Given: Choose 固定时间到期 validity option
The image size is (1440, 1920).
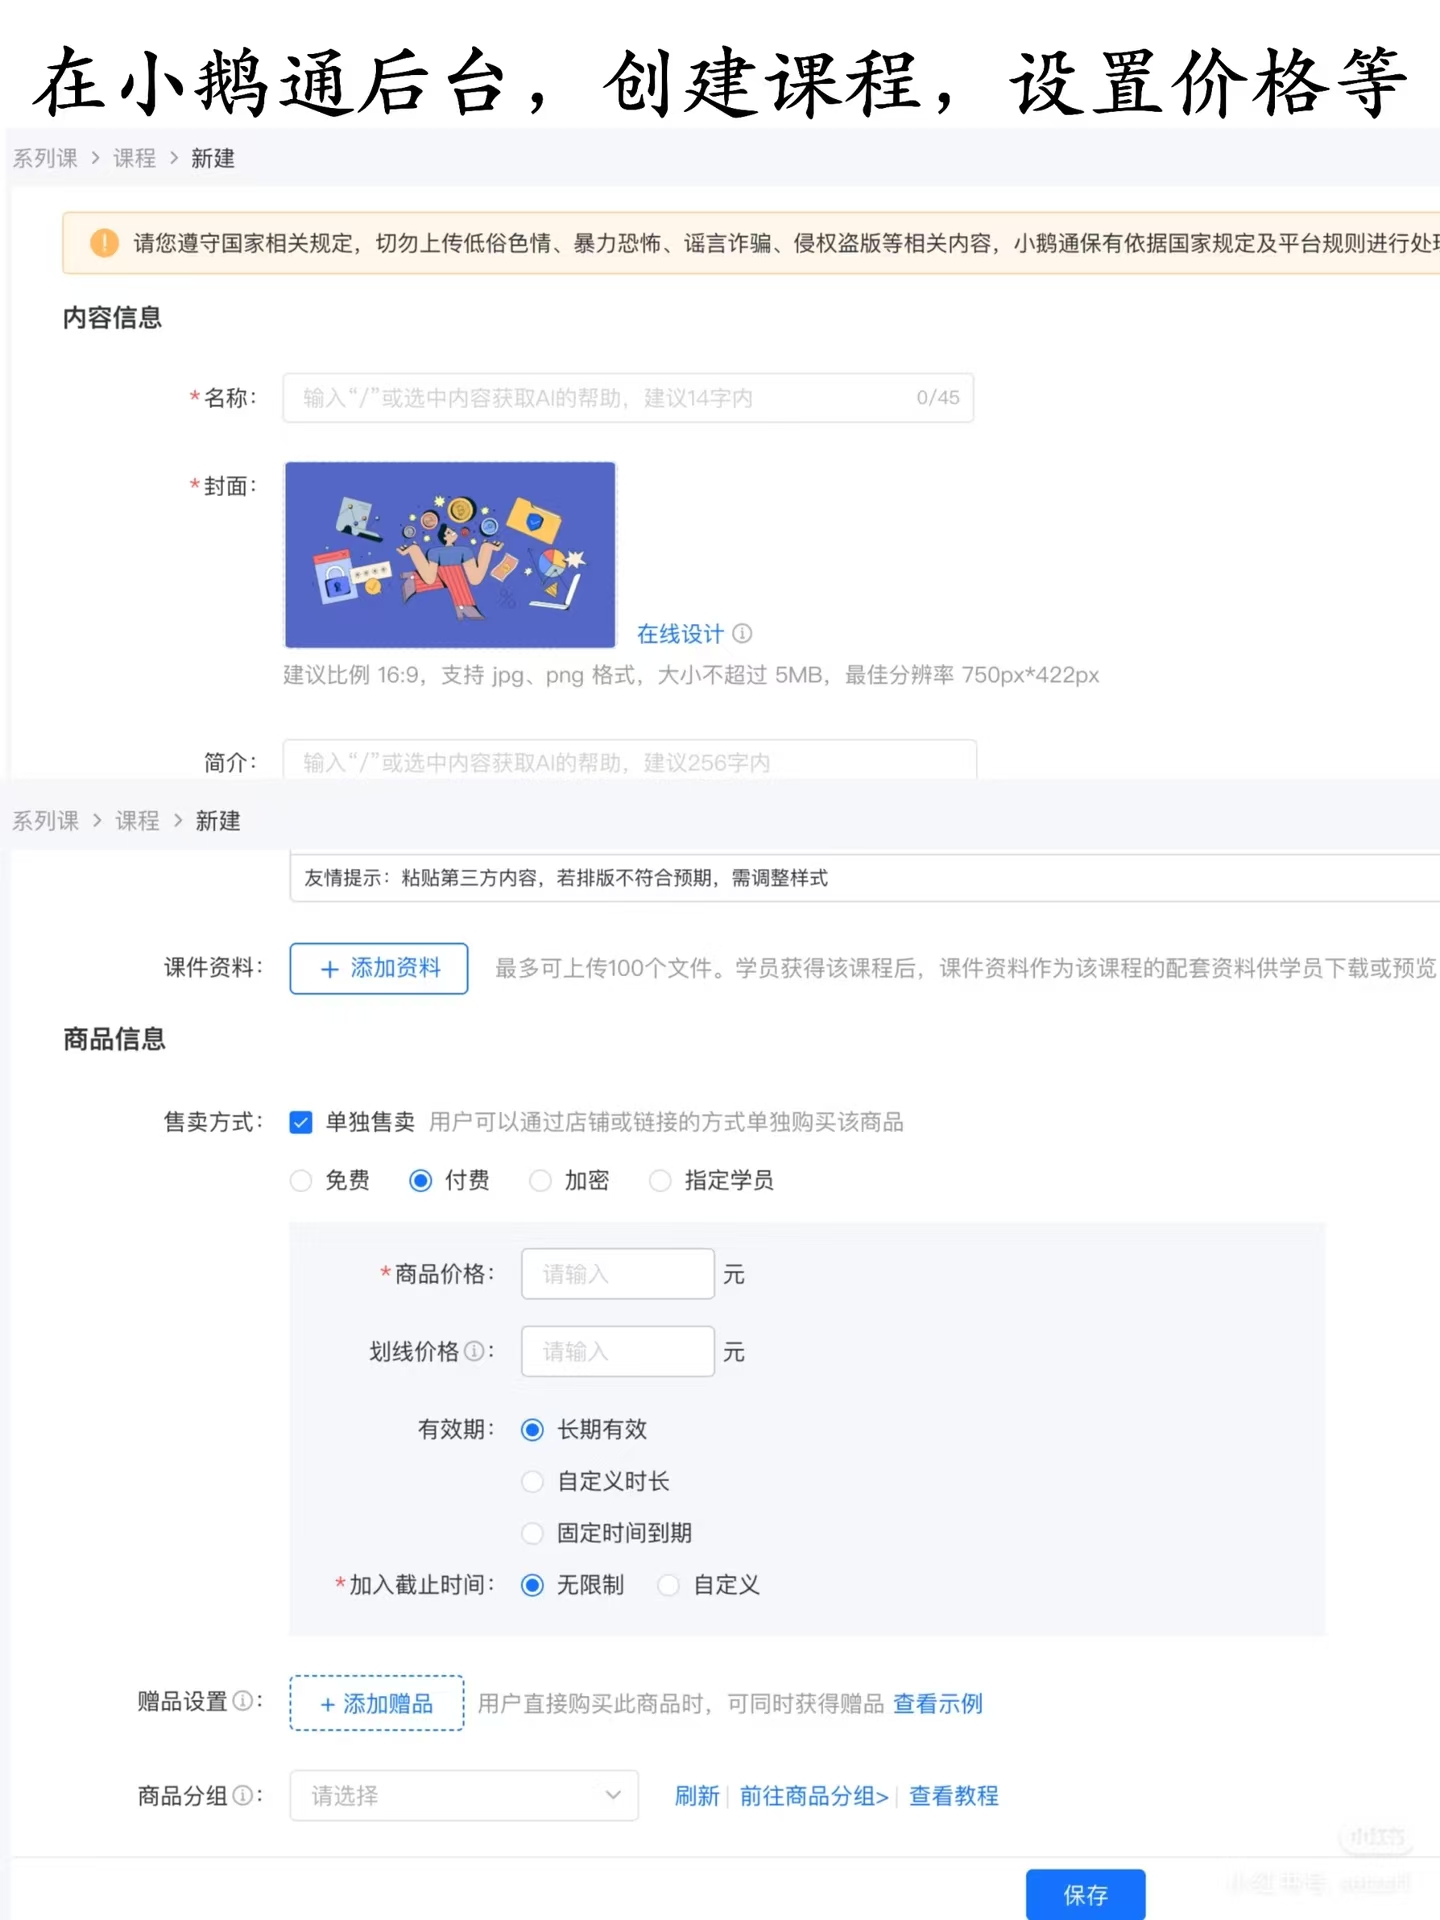Looking at the screenshot, I should pyautogui.click(x=533, y=1533).
